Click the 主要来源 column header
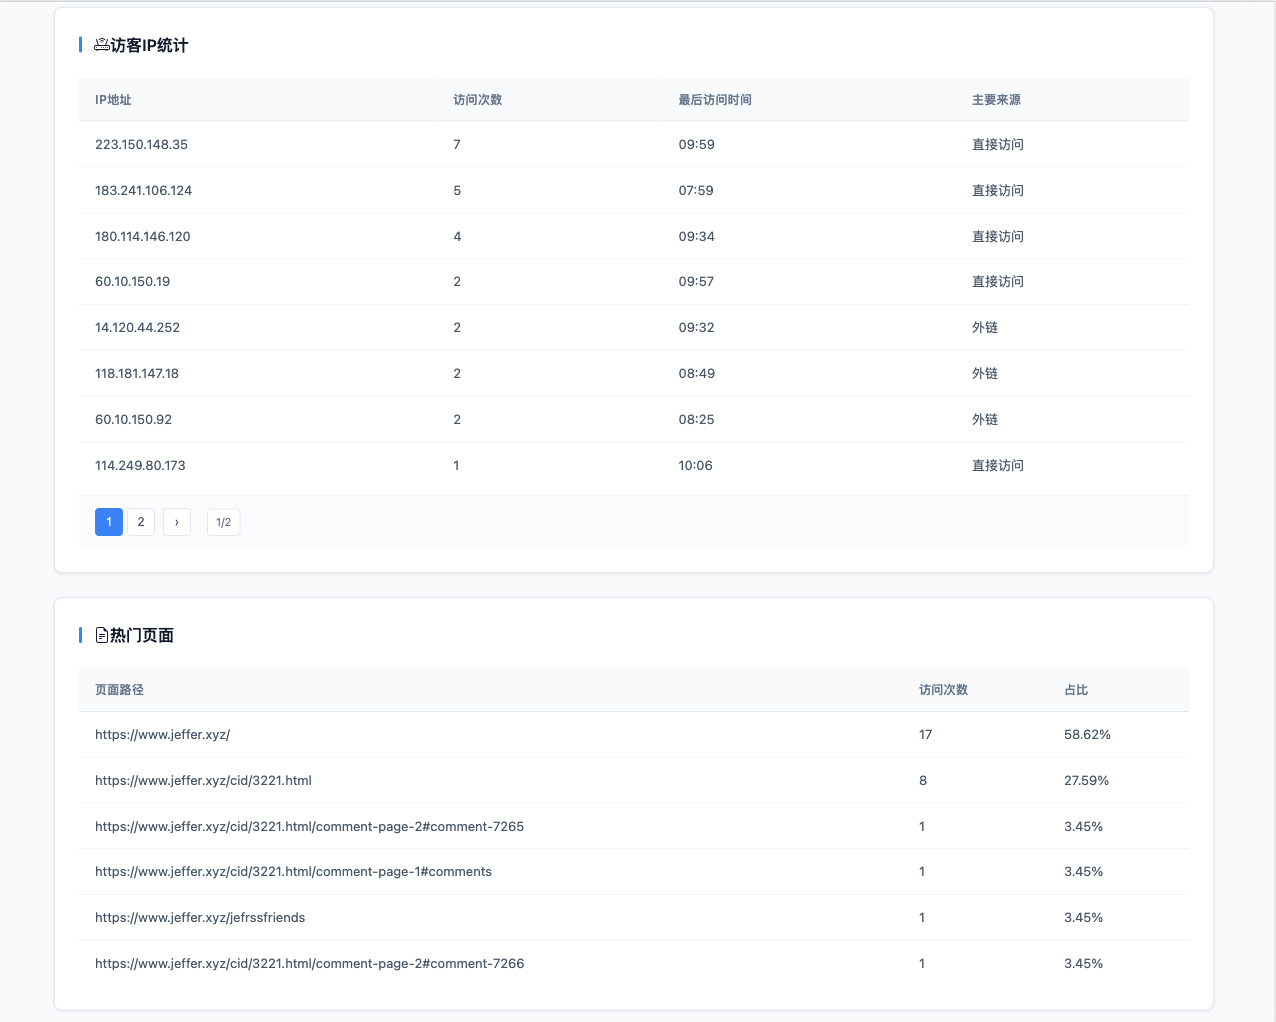This screenshot has height=1022, width=1276. click(x=996, y=100)
